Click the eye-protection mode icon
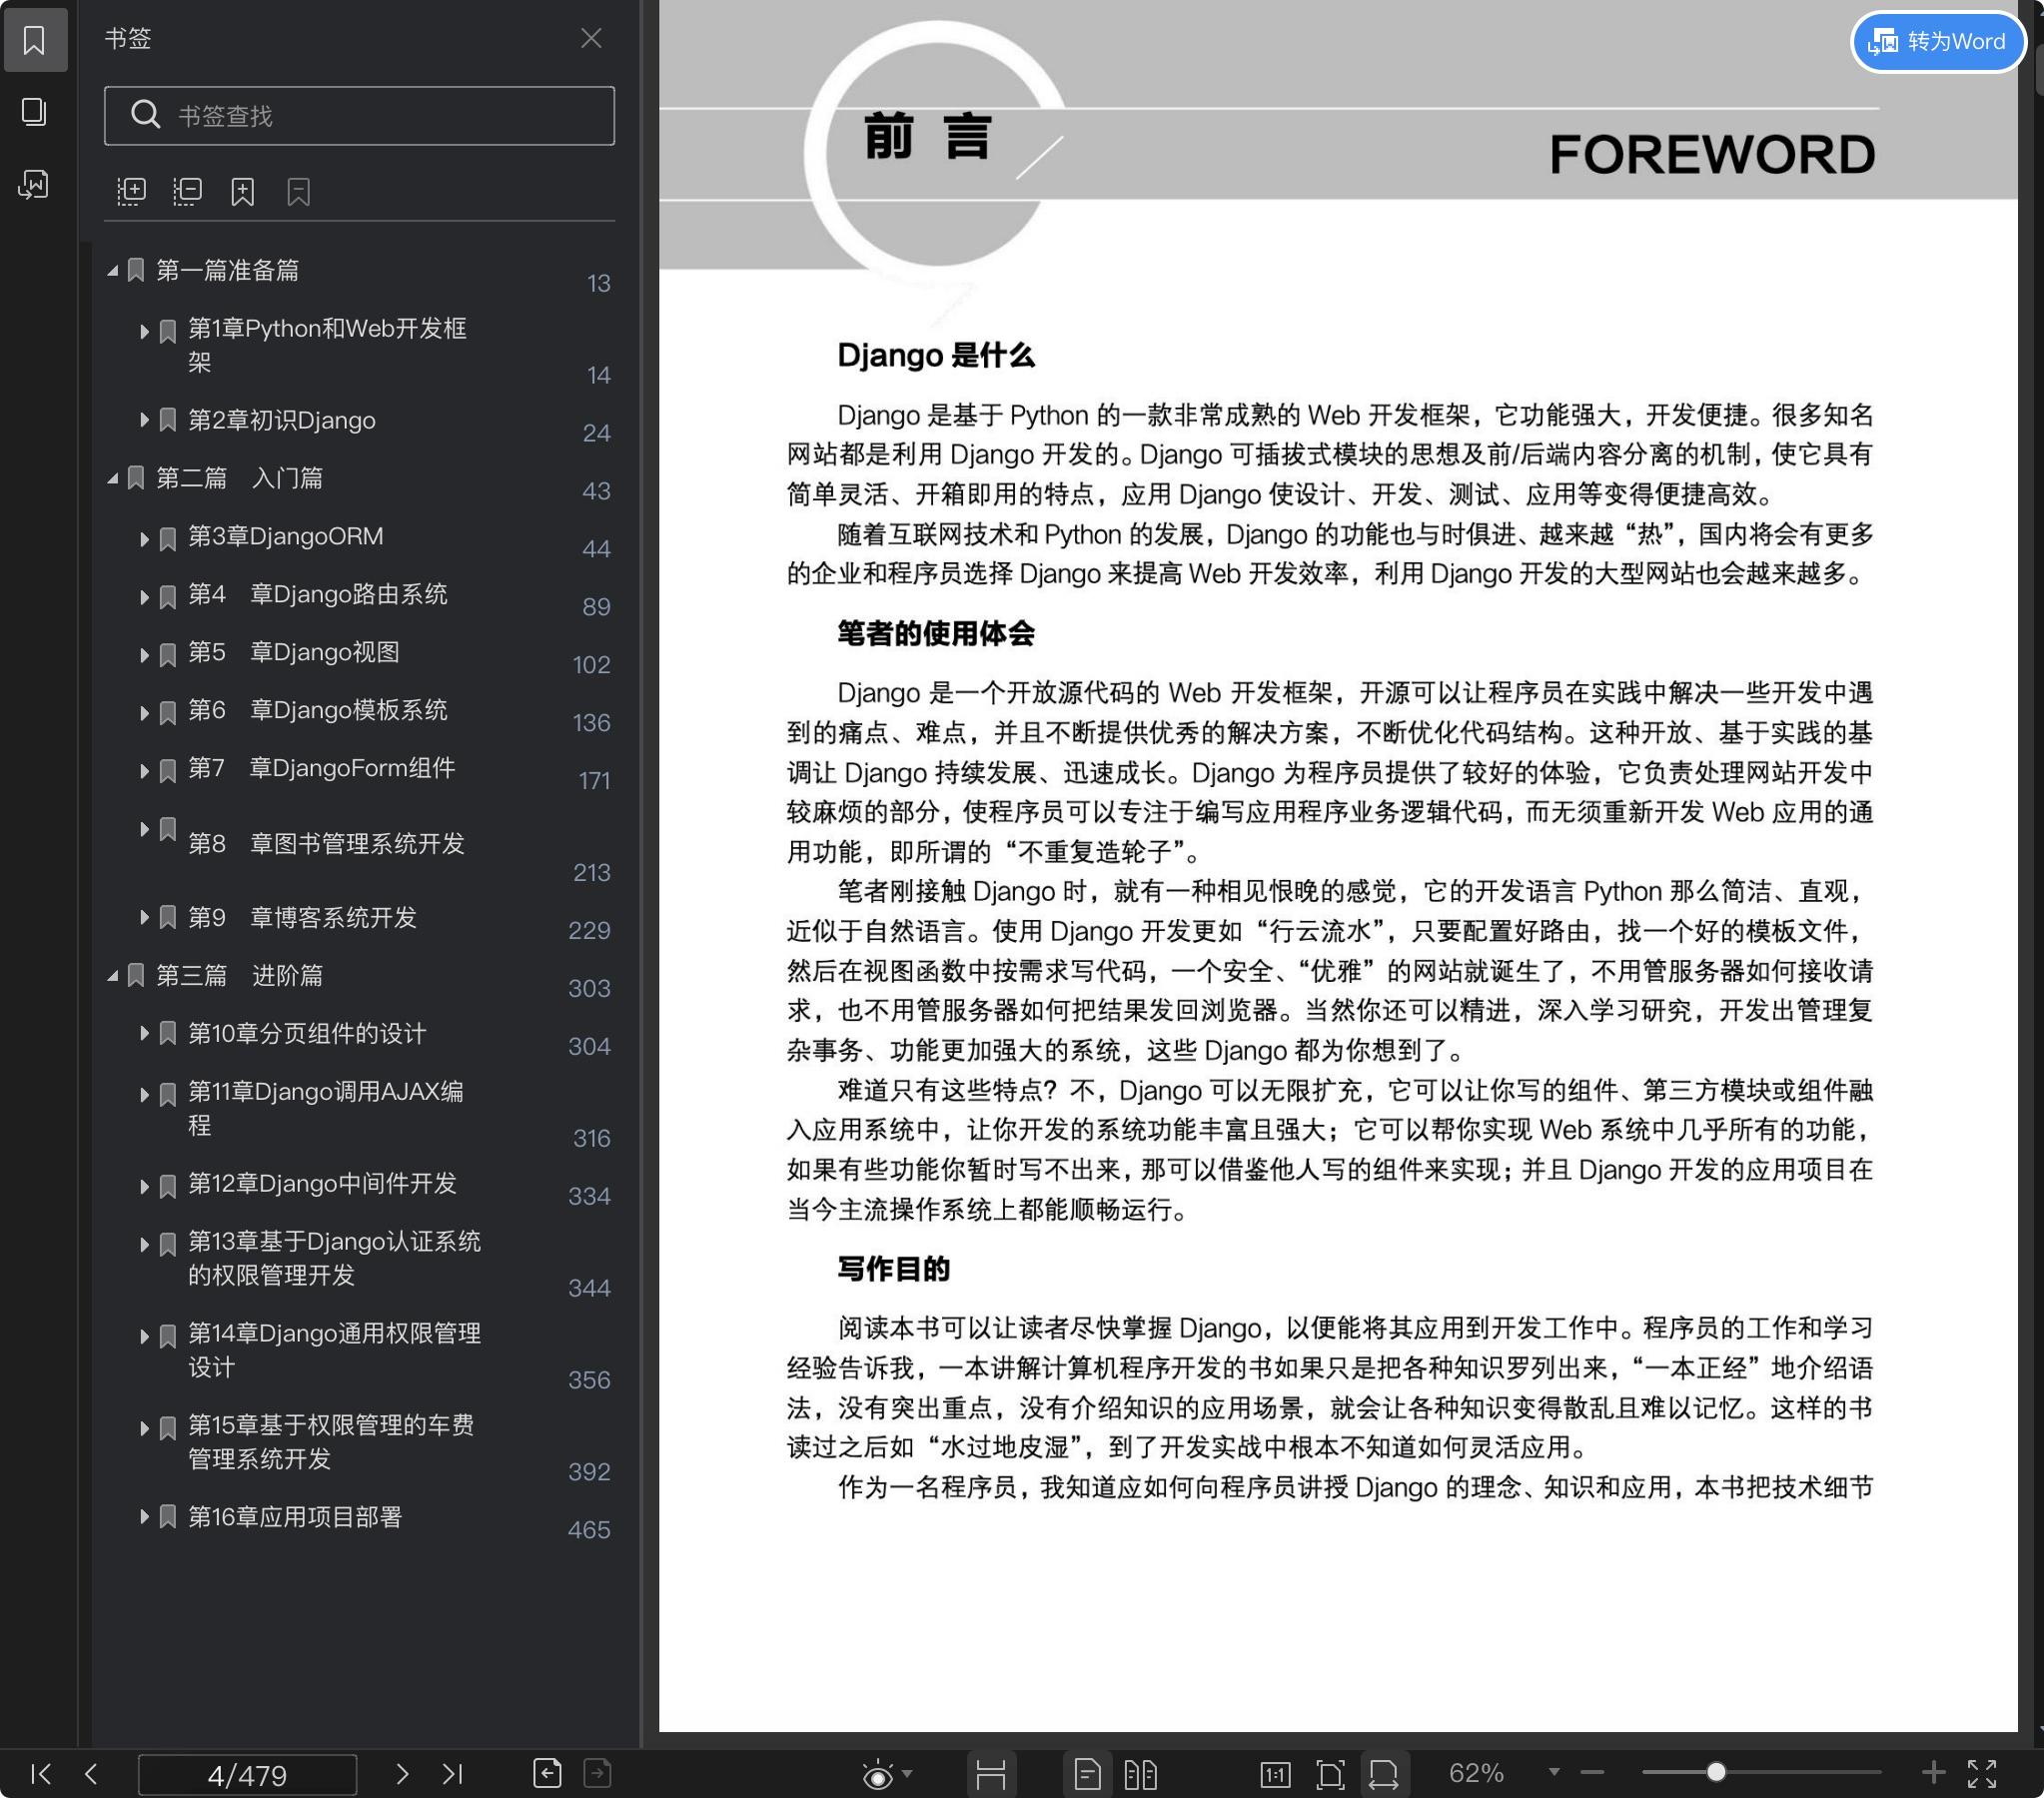Image resolution: width=2044 pixels, height=1798 pixels. pos(878,1774)
